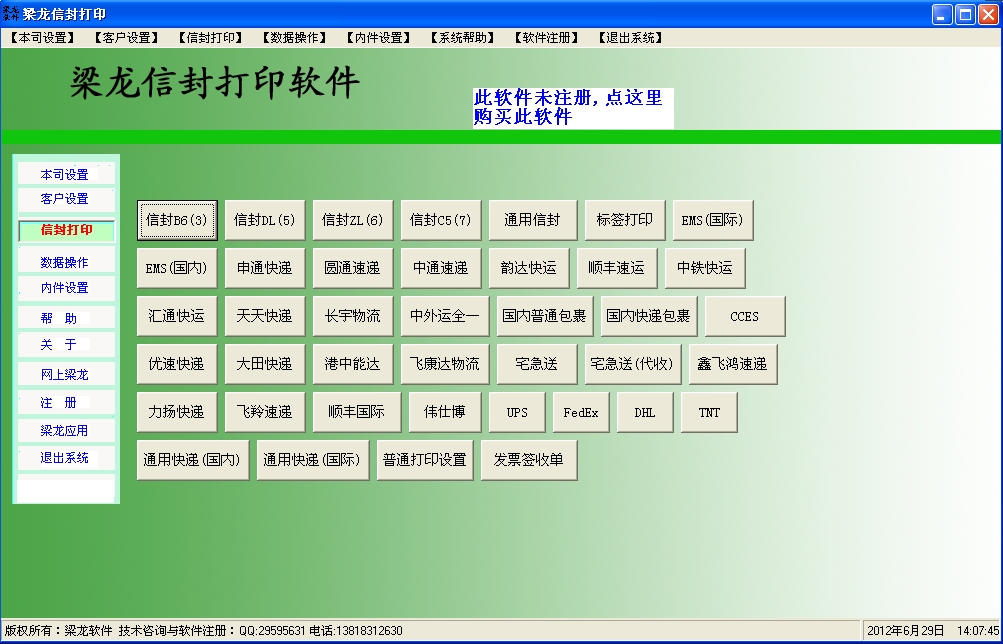Select 信封打印 in the sidebar

click(x=66, y=230)
